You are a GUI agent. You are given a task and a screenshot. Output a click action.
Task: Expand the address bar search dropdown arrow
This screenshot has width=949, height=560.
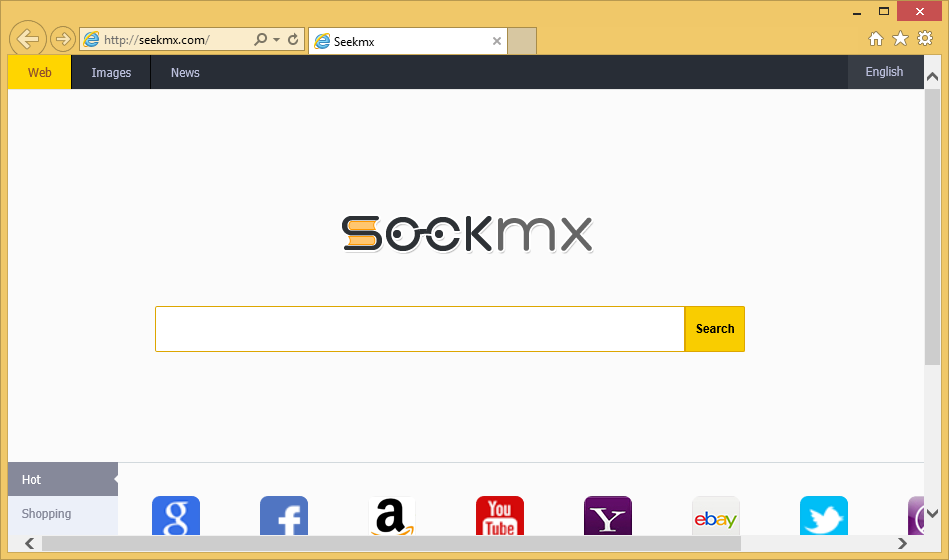point(276,40)
